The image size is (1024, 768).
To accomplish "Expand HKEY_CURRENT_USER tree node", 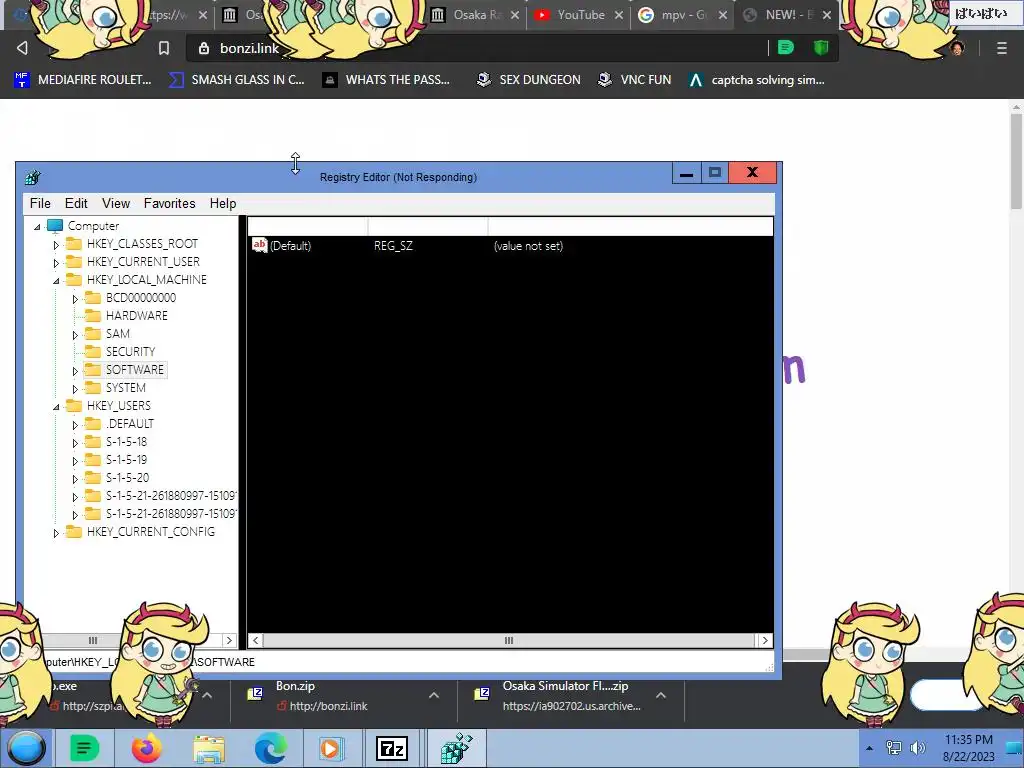I will pyautogui.click(x=56, y=263).
